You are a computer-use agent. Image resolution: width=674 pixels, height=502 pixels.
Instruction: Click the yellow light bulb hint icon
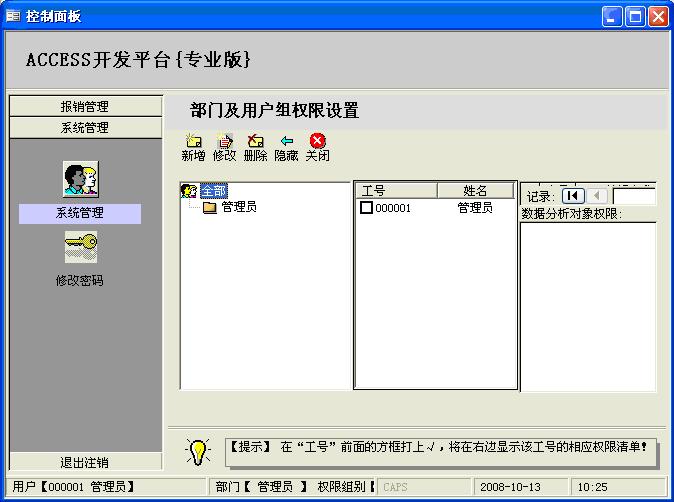pyautogui.click(x=198, y=452)
